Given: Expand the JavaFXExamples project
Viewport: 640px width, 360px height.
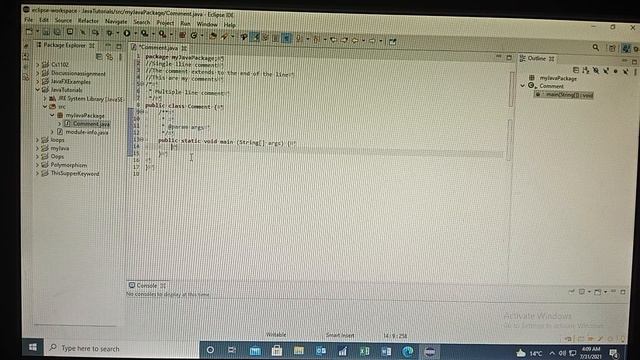Looking at the screenshot, I should (x=38, y=81).
